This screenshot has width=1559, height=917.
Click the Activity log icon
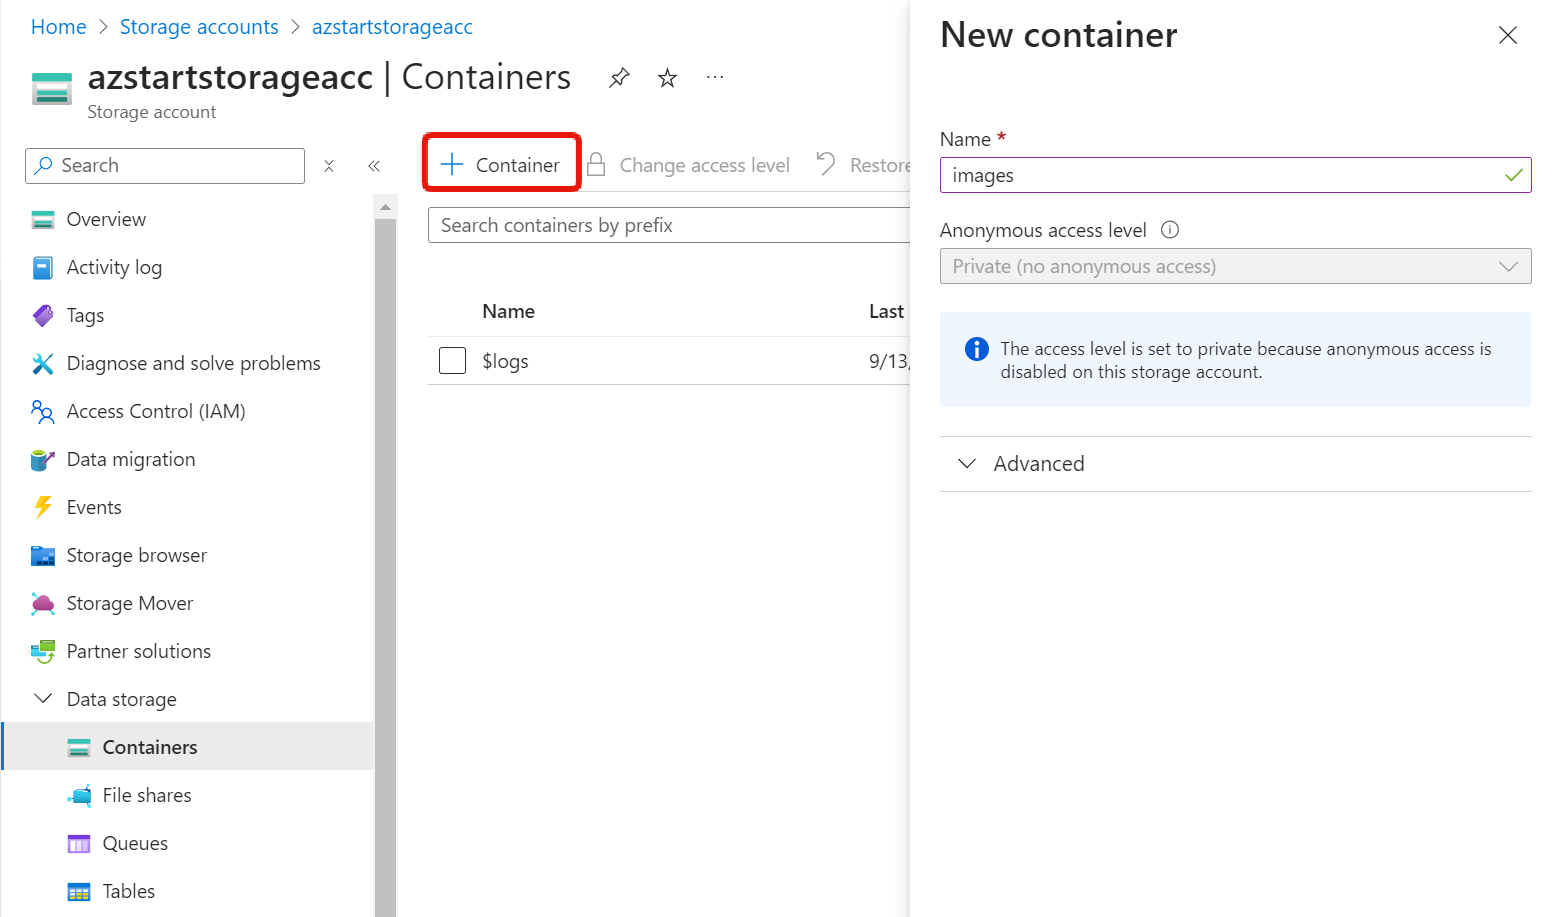(43, 268)
